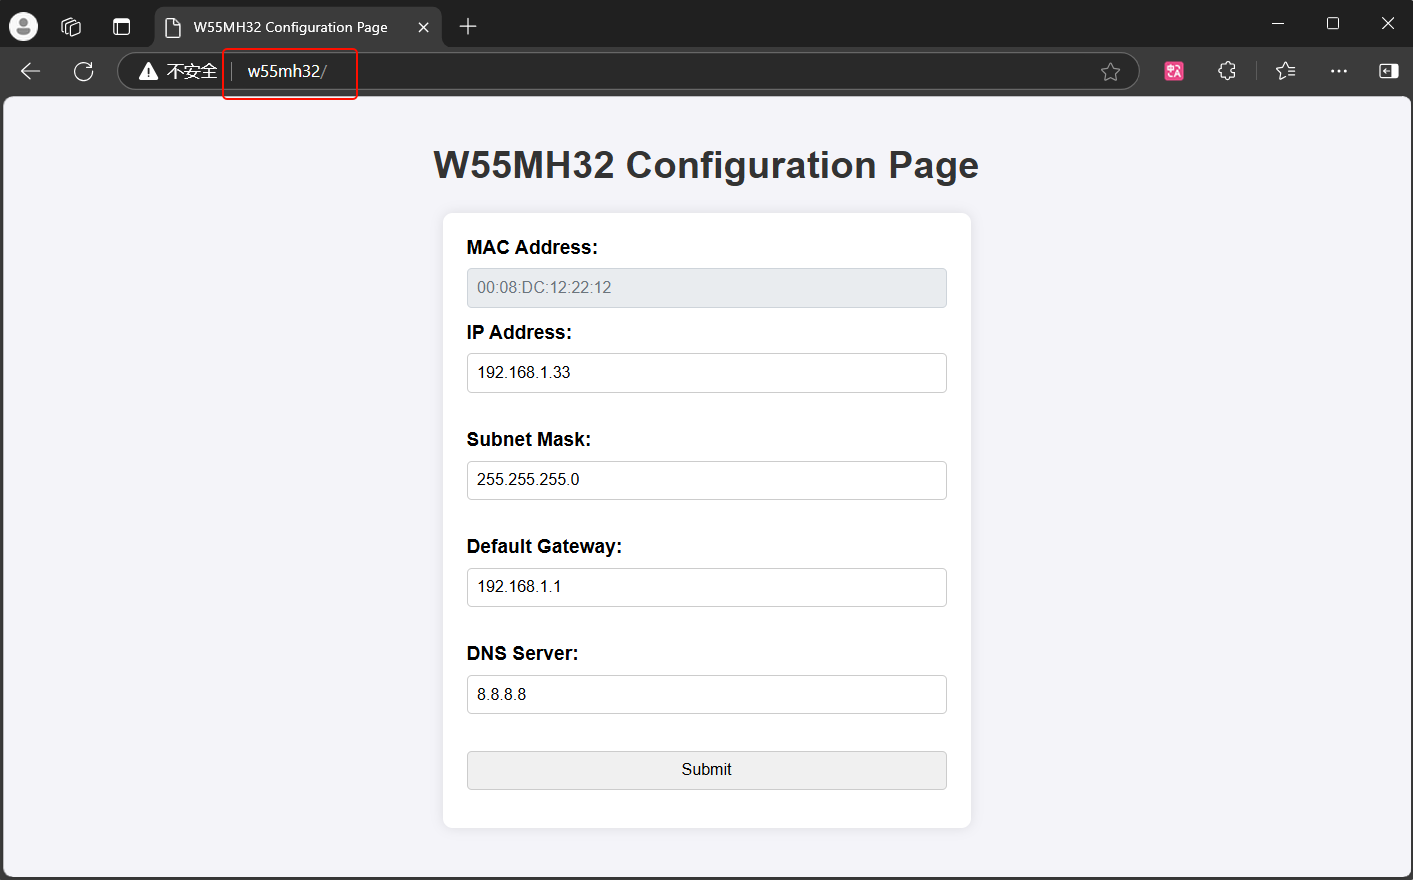The width and height of the screenshot is (1413, 880).
Task: Refresh the page with reload icon
Action: (84, 71)
